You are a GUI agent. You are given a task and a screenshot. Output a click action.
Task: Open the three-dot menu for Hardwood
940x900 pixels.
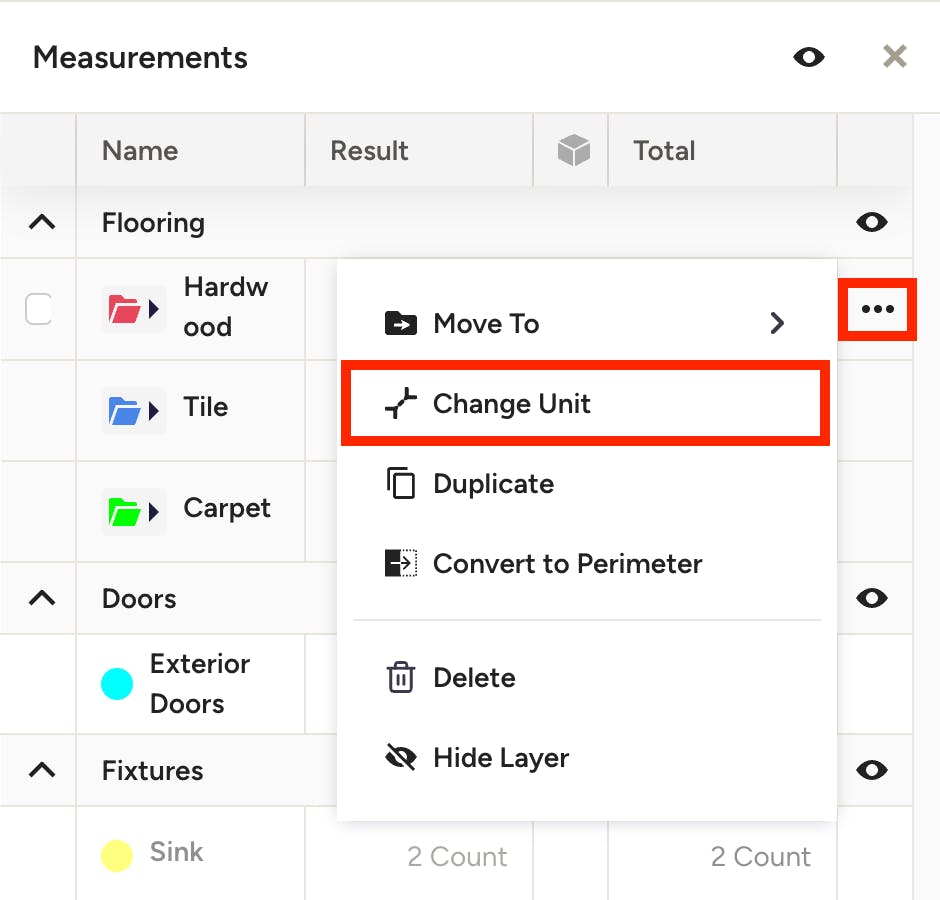(x=877, y=309)
